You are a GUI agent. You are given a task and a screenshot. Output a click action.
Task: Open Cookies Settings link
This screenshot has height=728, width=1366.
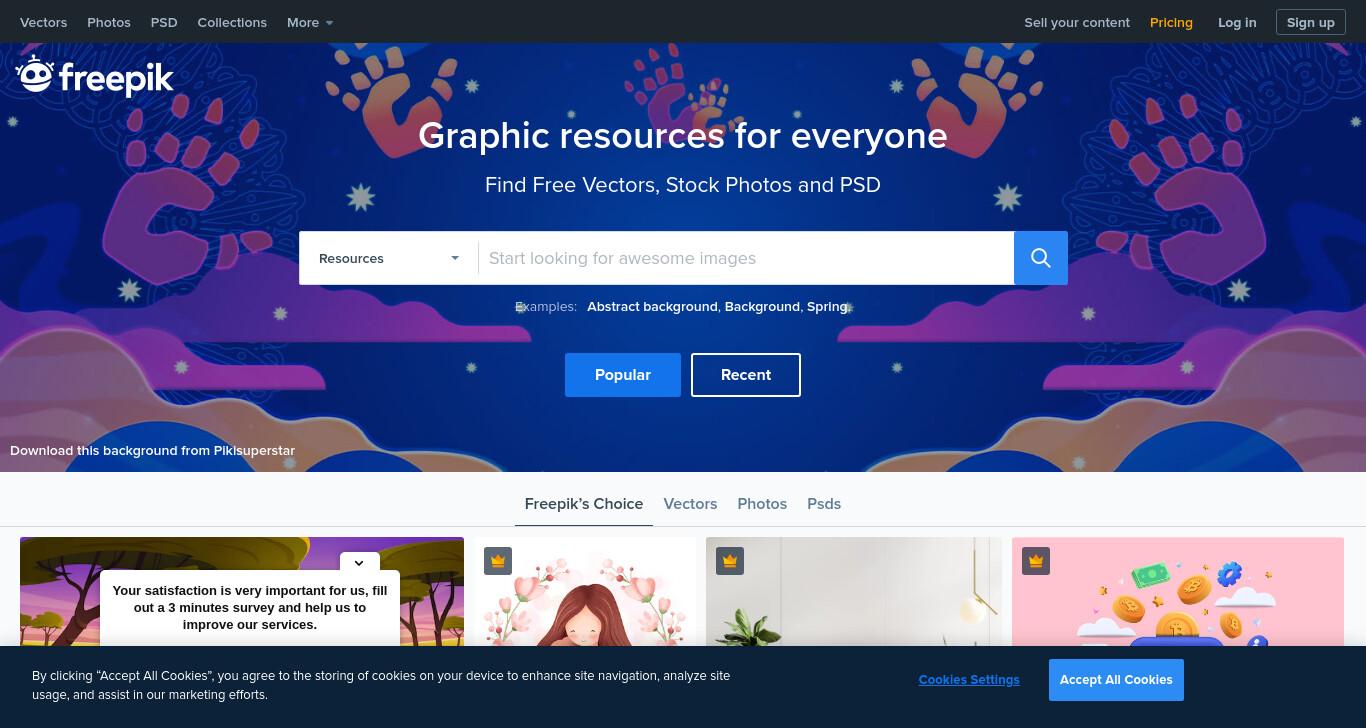(x=969, y=680)
